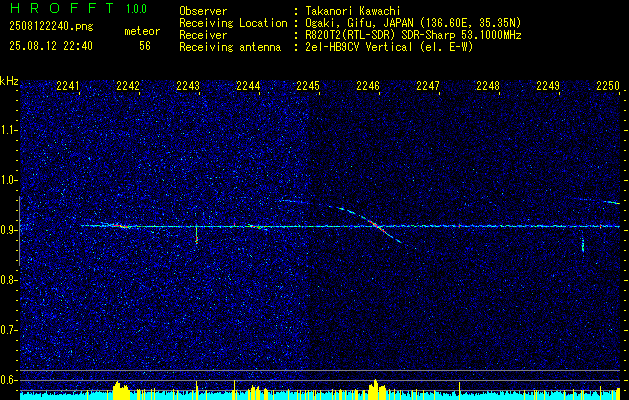629x400 pixels.
Task: Click time marker 2248
Action: (488, 85)
